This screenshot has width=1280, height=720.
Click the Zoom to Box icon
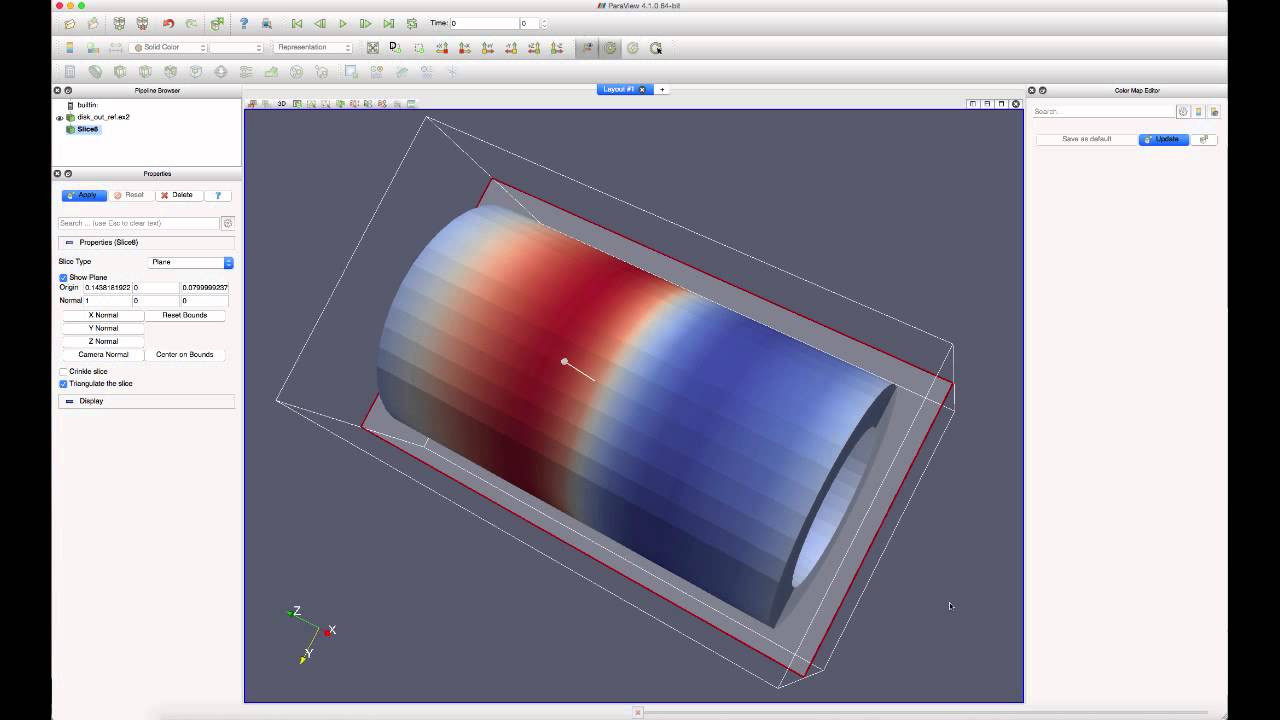tap(419, 48)
